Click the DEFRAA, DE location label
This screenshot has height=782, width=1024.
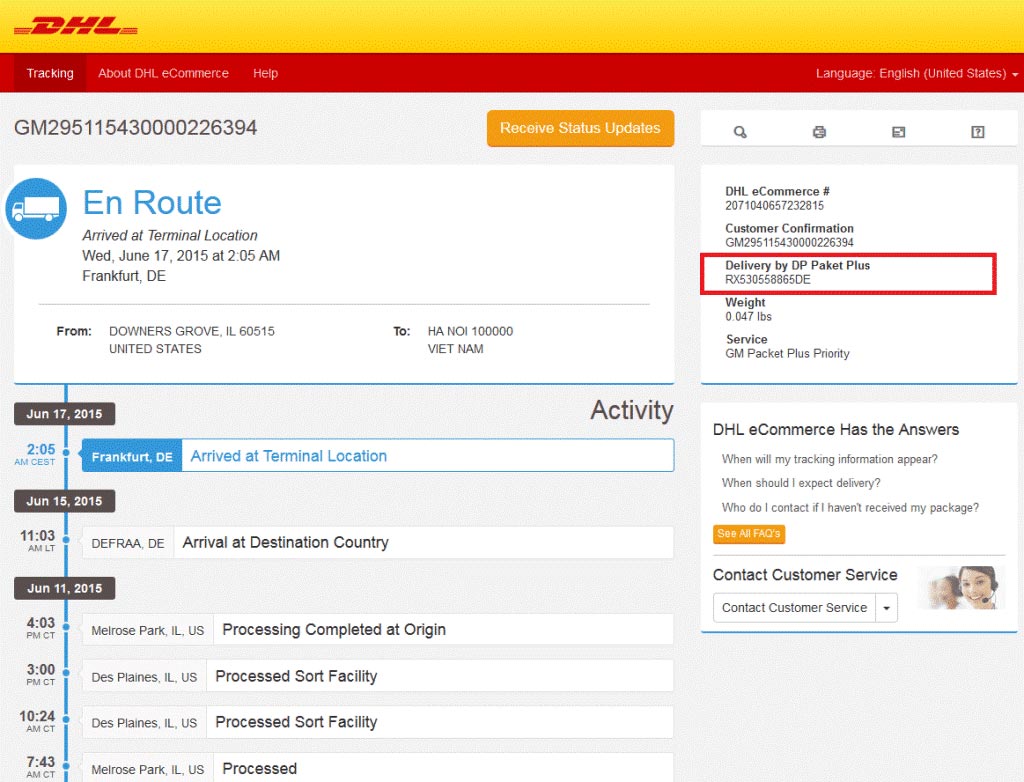point(128,544)
